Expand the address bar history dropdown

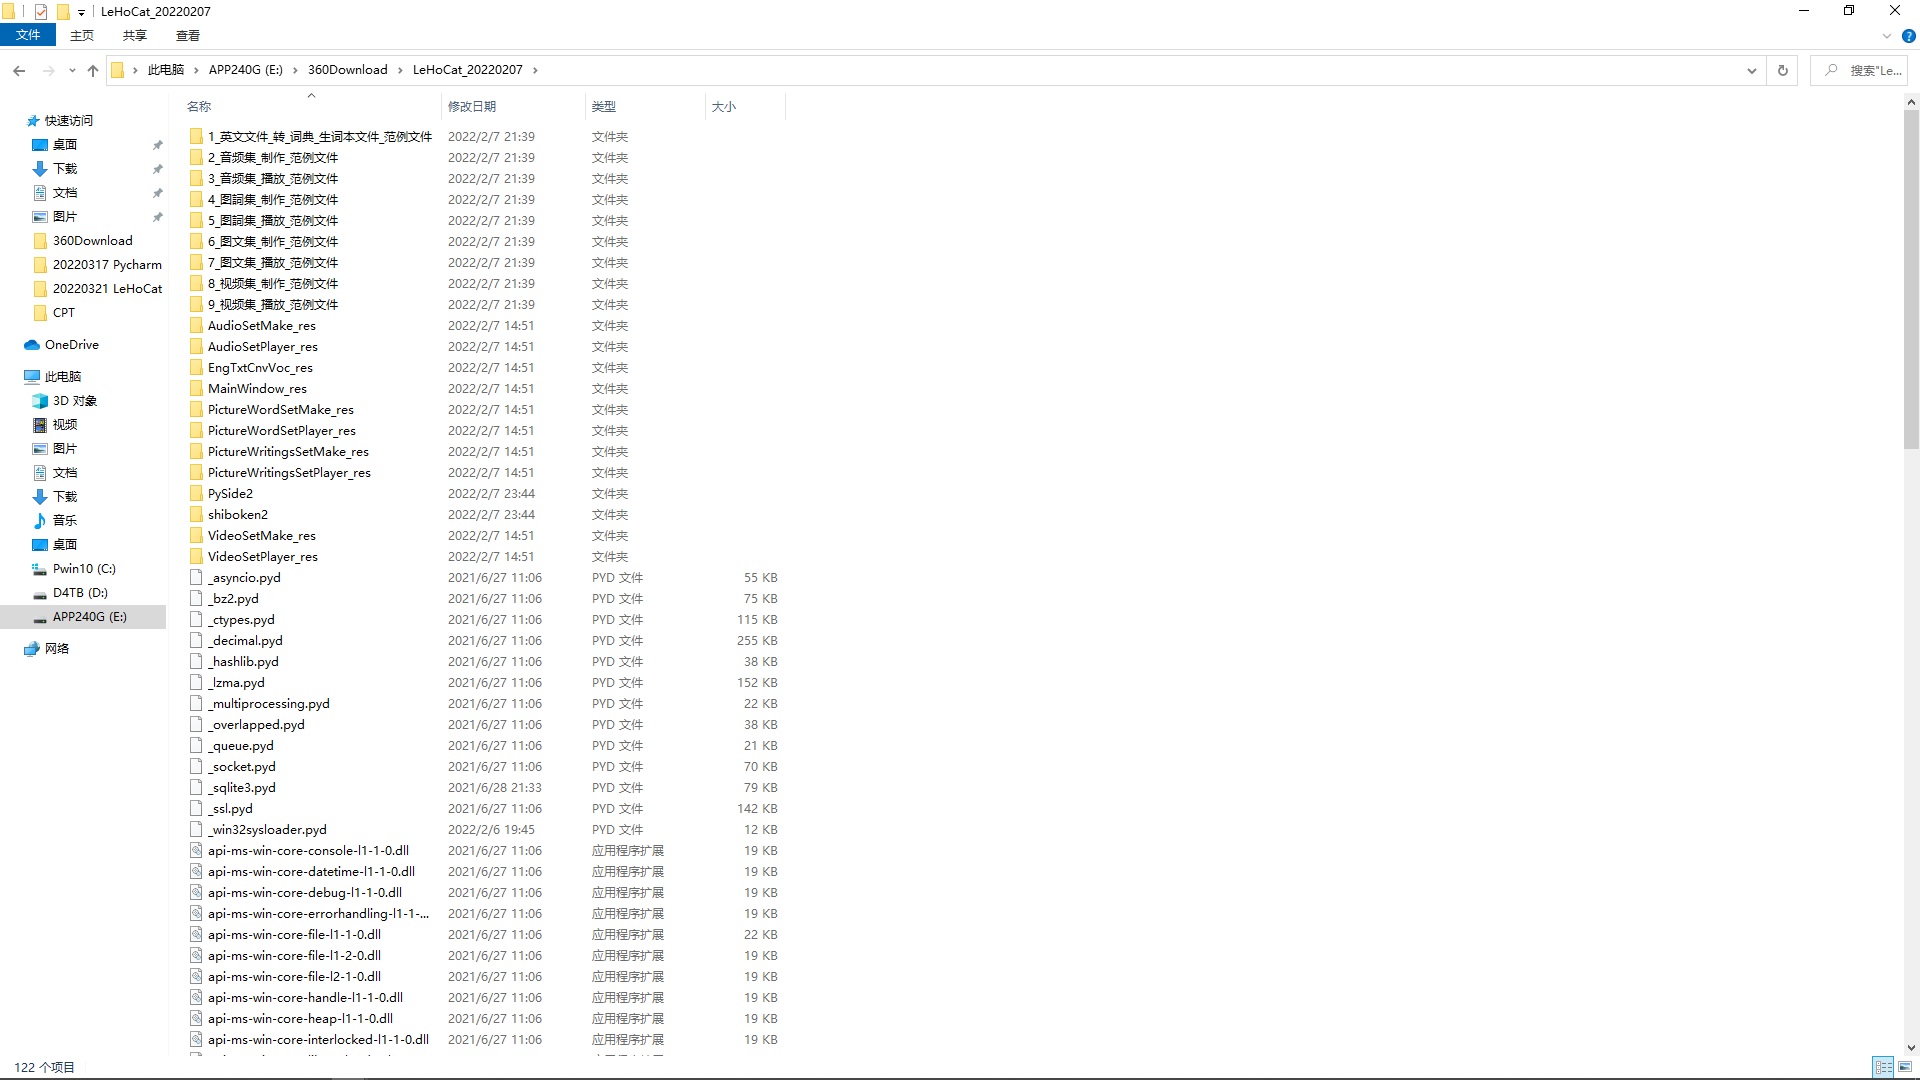pyautogui.click(x=1751, y=70)
